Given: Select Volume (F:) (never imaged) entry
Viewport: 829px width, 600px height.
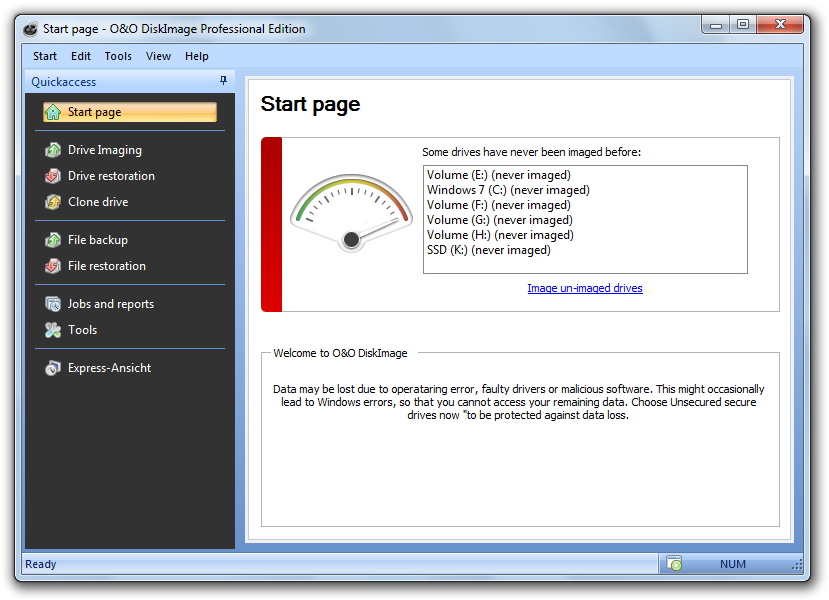Looking at the screenshot, I should 499,205.
